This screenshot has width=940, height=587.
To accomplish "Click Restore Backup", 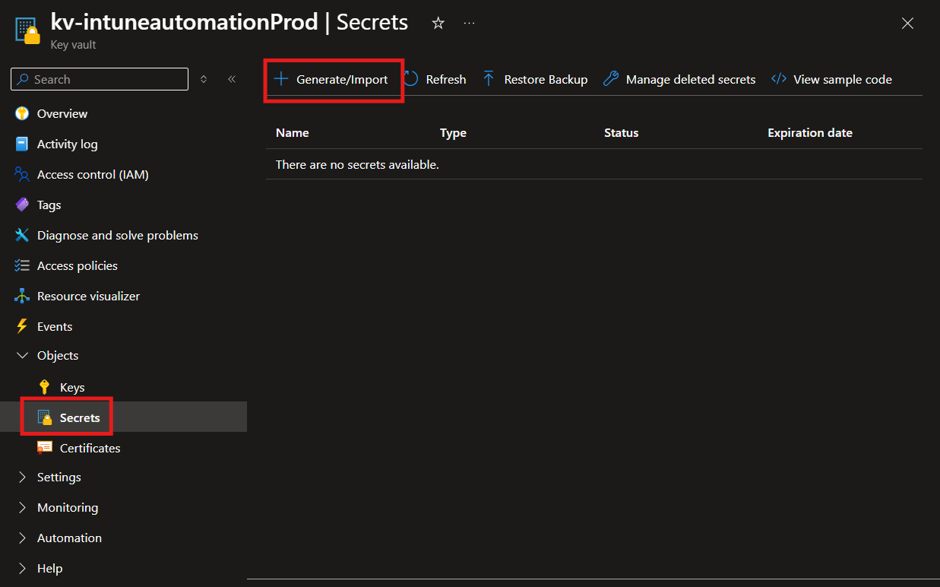I will click(535, 79).
